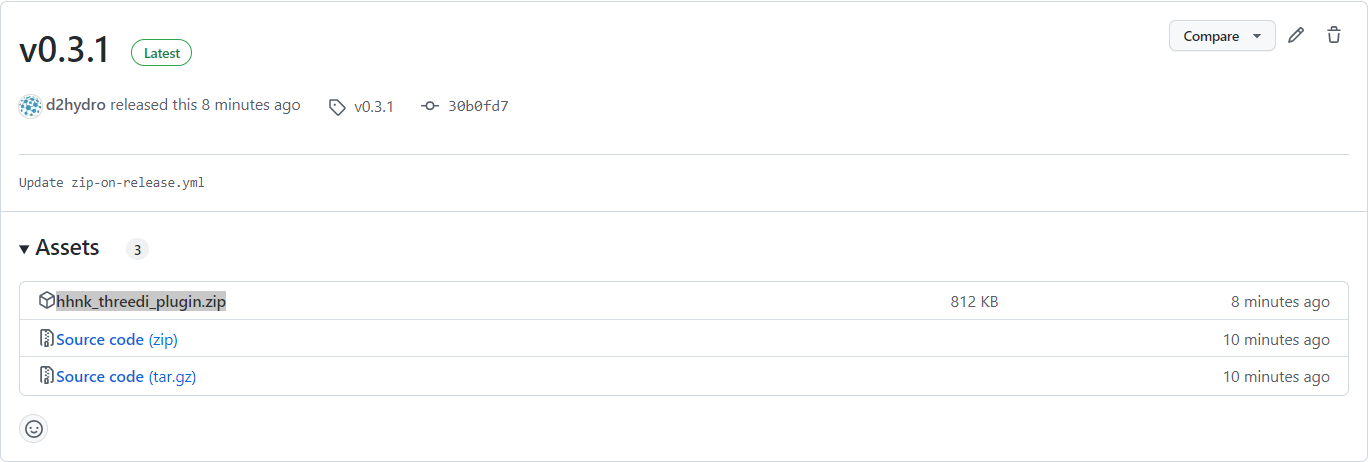This screenshot has height=462, width=1370.
Task: Click the zip file icon for Source code (zip)
Action: (x=47, y=339)
